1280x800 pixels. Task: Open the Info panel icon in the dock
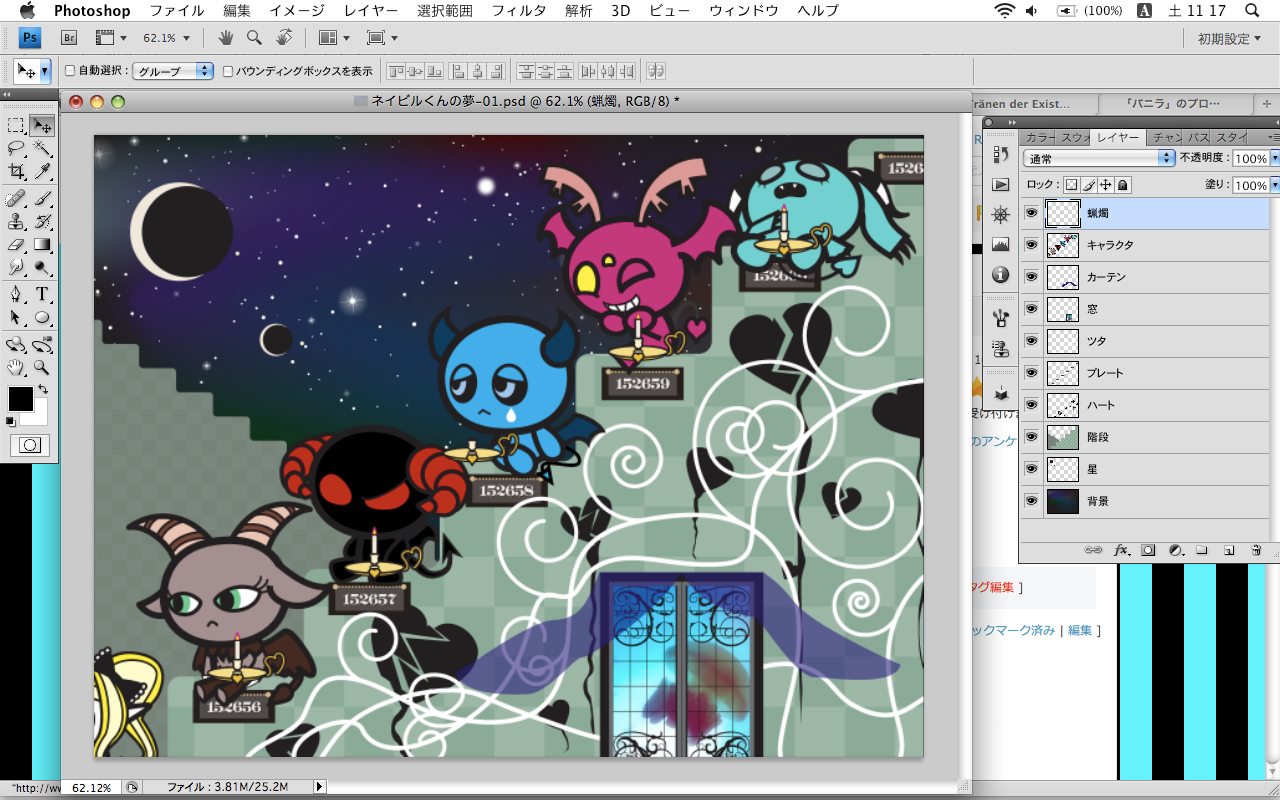point(1000,275)
